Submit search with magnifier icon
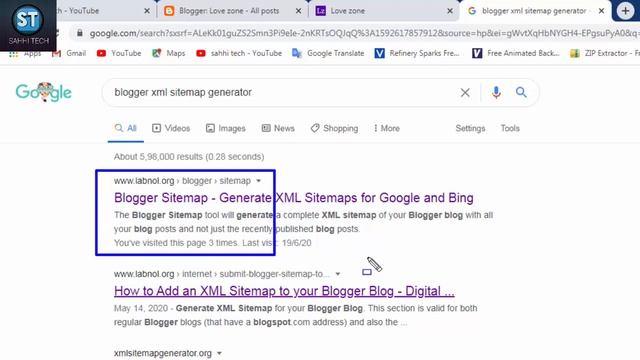 point(521,92)
